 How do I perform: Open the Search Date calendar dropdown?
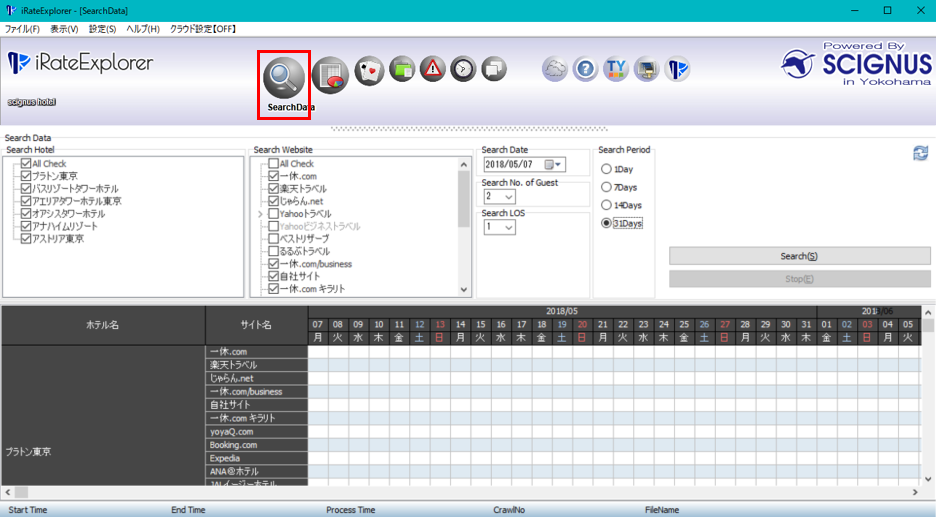555,164
